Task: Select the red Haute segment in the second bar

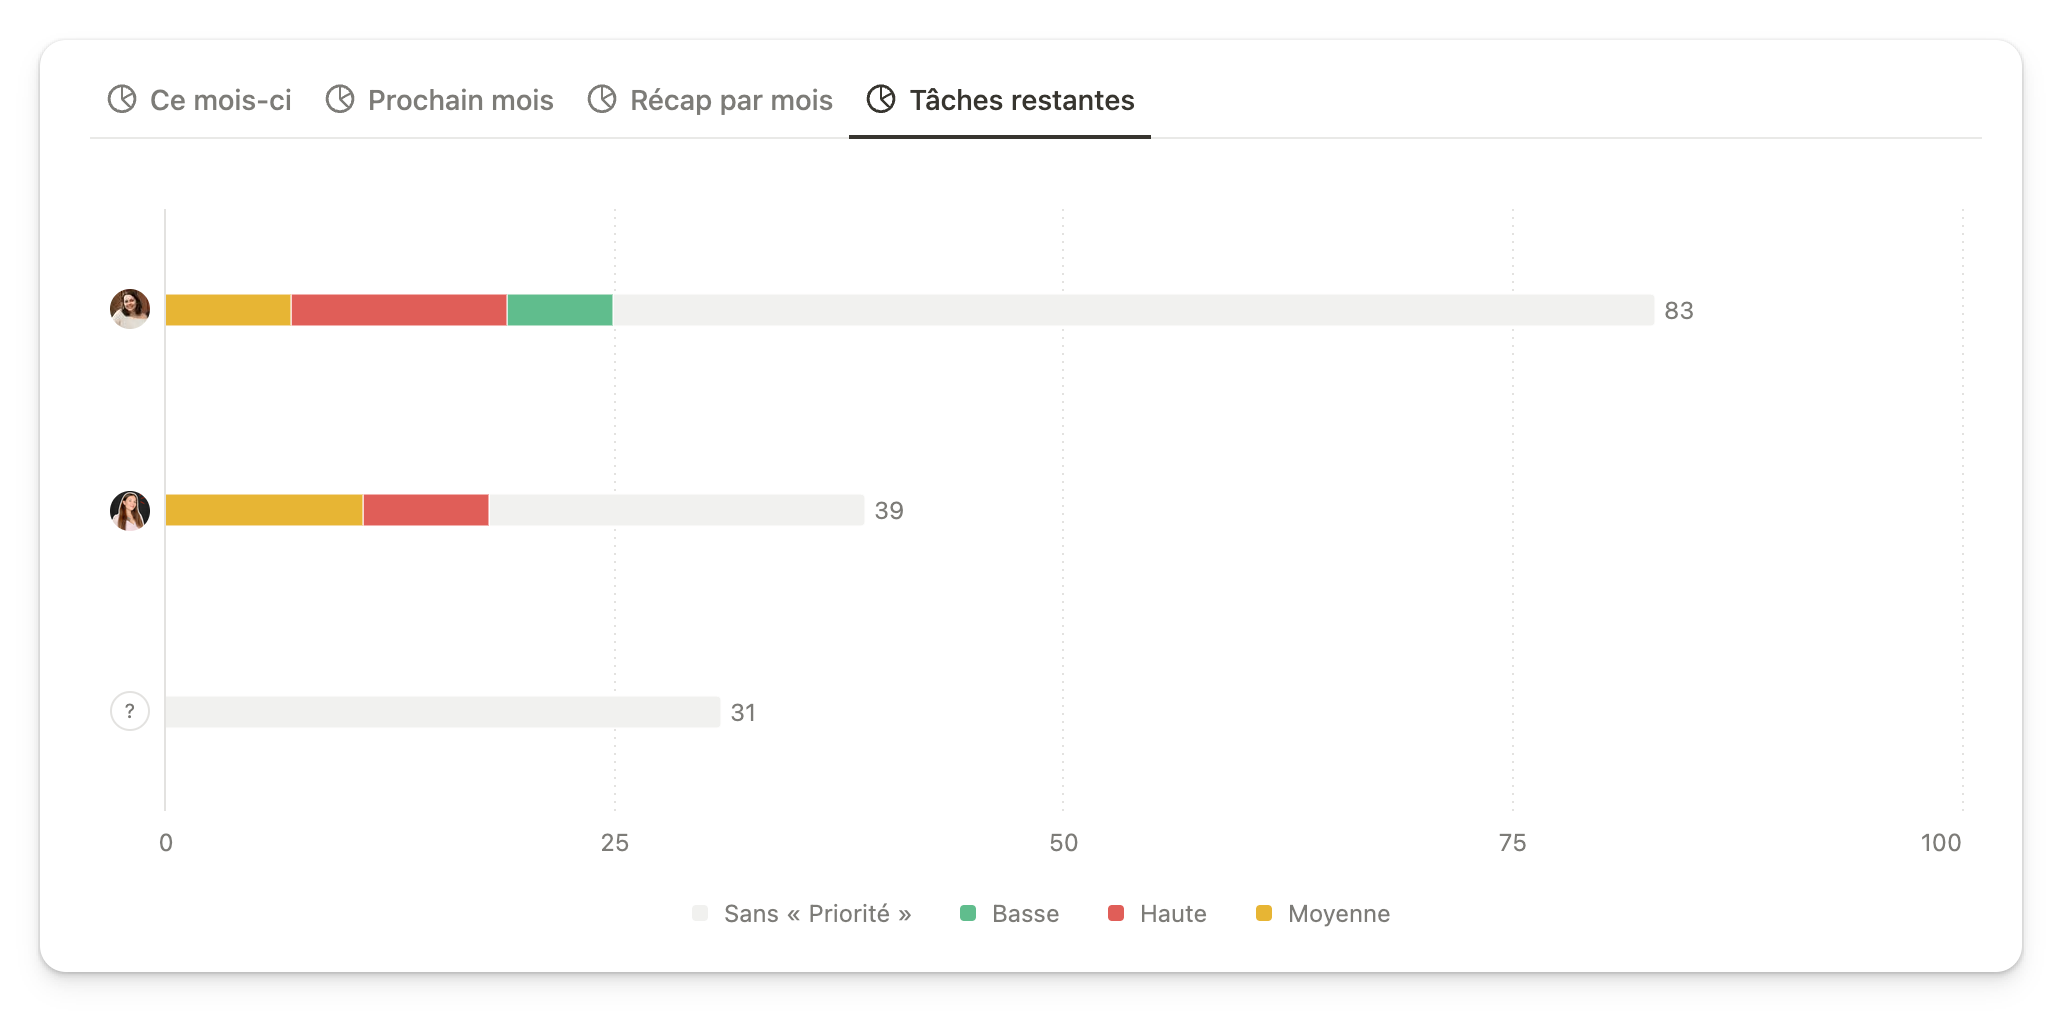Action: click(x=425, y=510)
